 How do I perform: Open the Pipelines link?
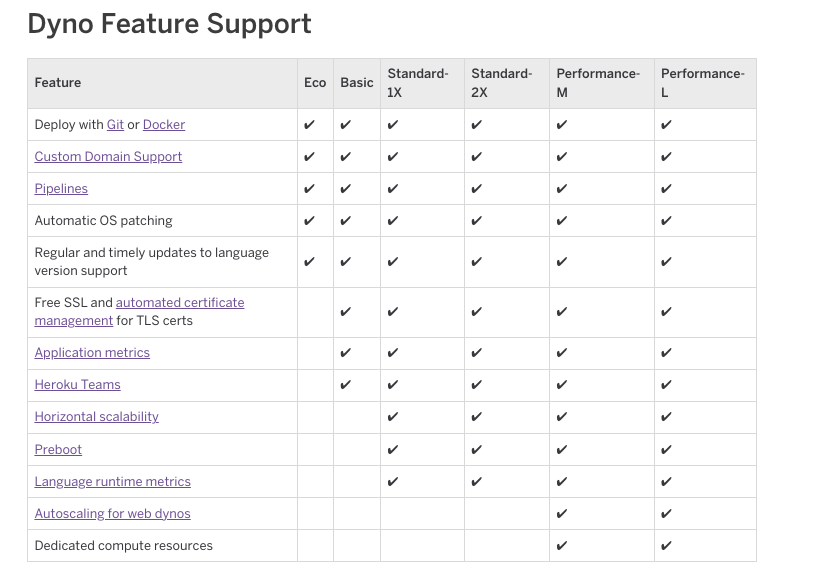[x=61, y=189]
